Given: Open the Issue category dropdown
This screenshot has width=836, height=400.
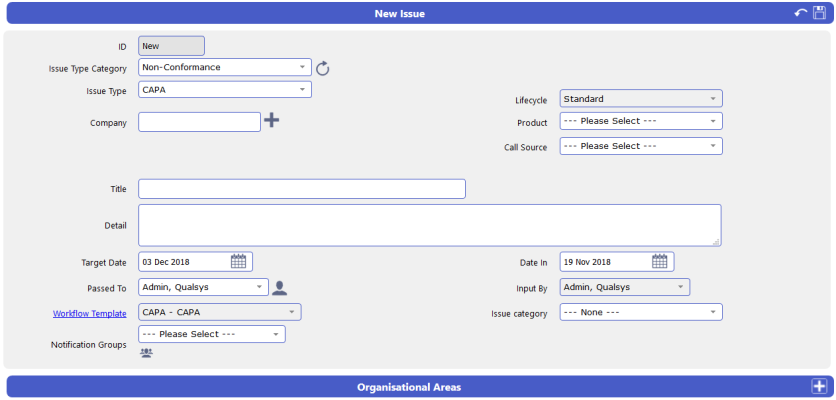Looking at the screenshot, I should click(641, 312).
